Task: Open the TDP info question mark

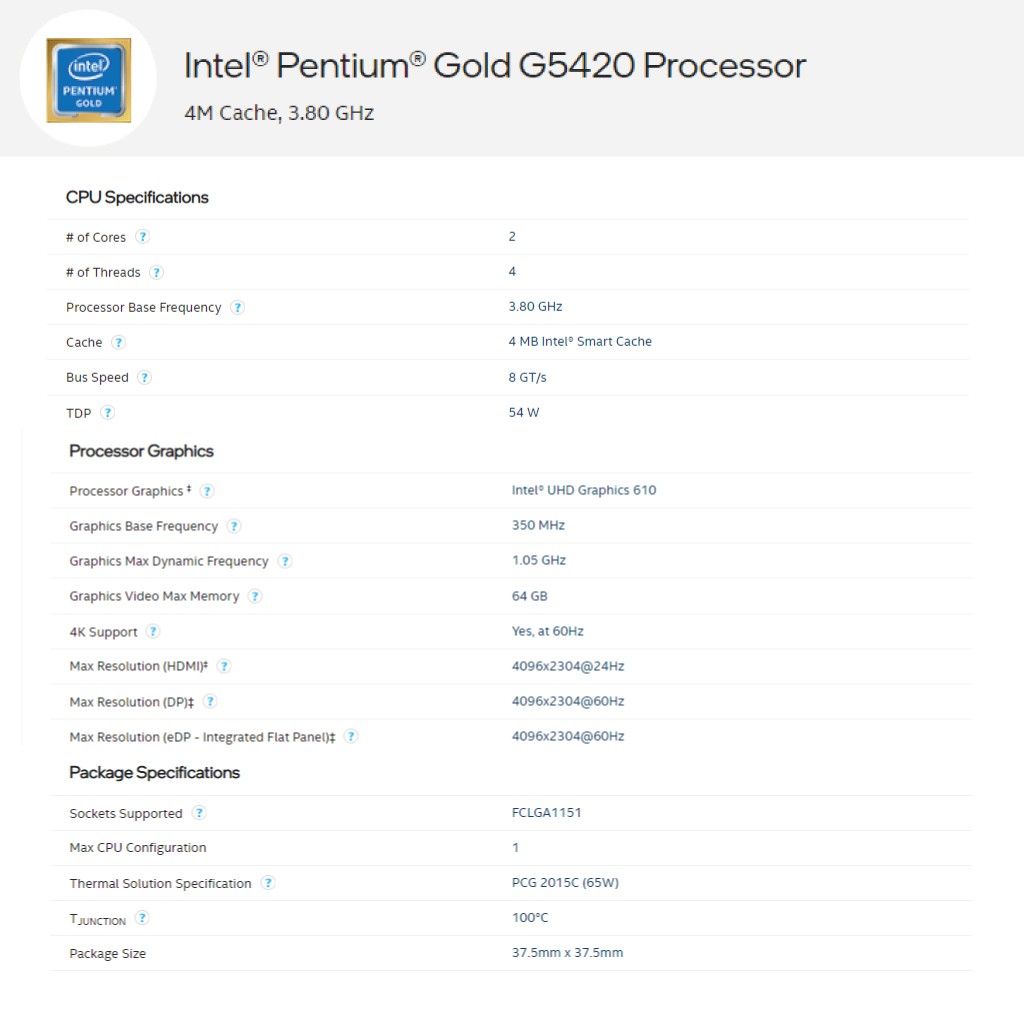Action: 108,412
